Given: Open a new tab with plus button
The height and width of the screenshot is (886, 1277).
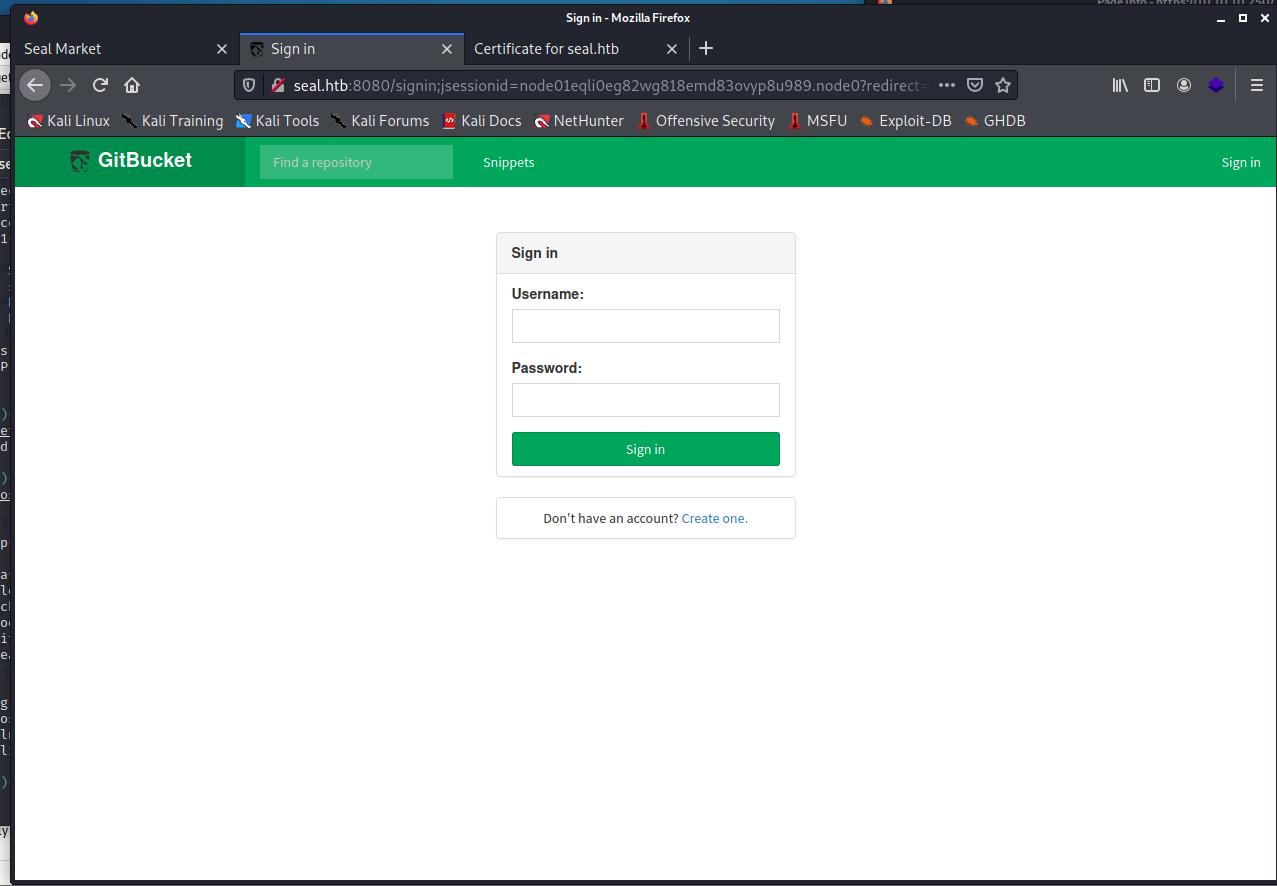Looking at the screenshot, I should click(x=706, y=48).
